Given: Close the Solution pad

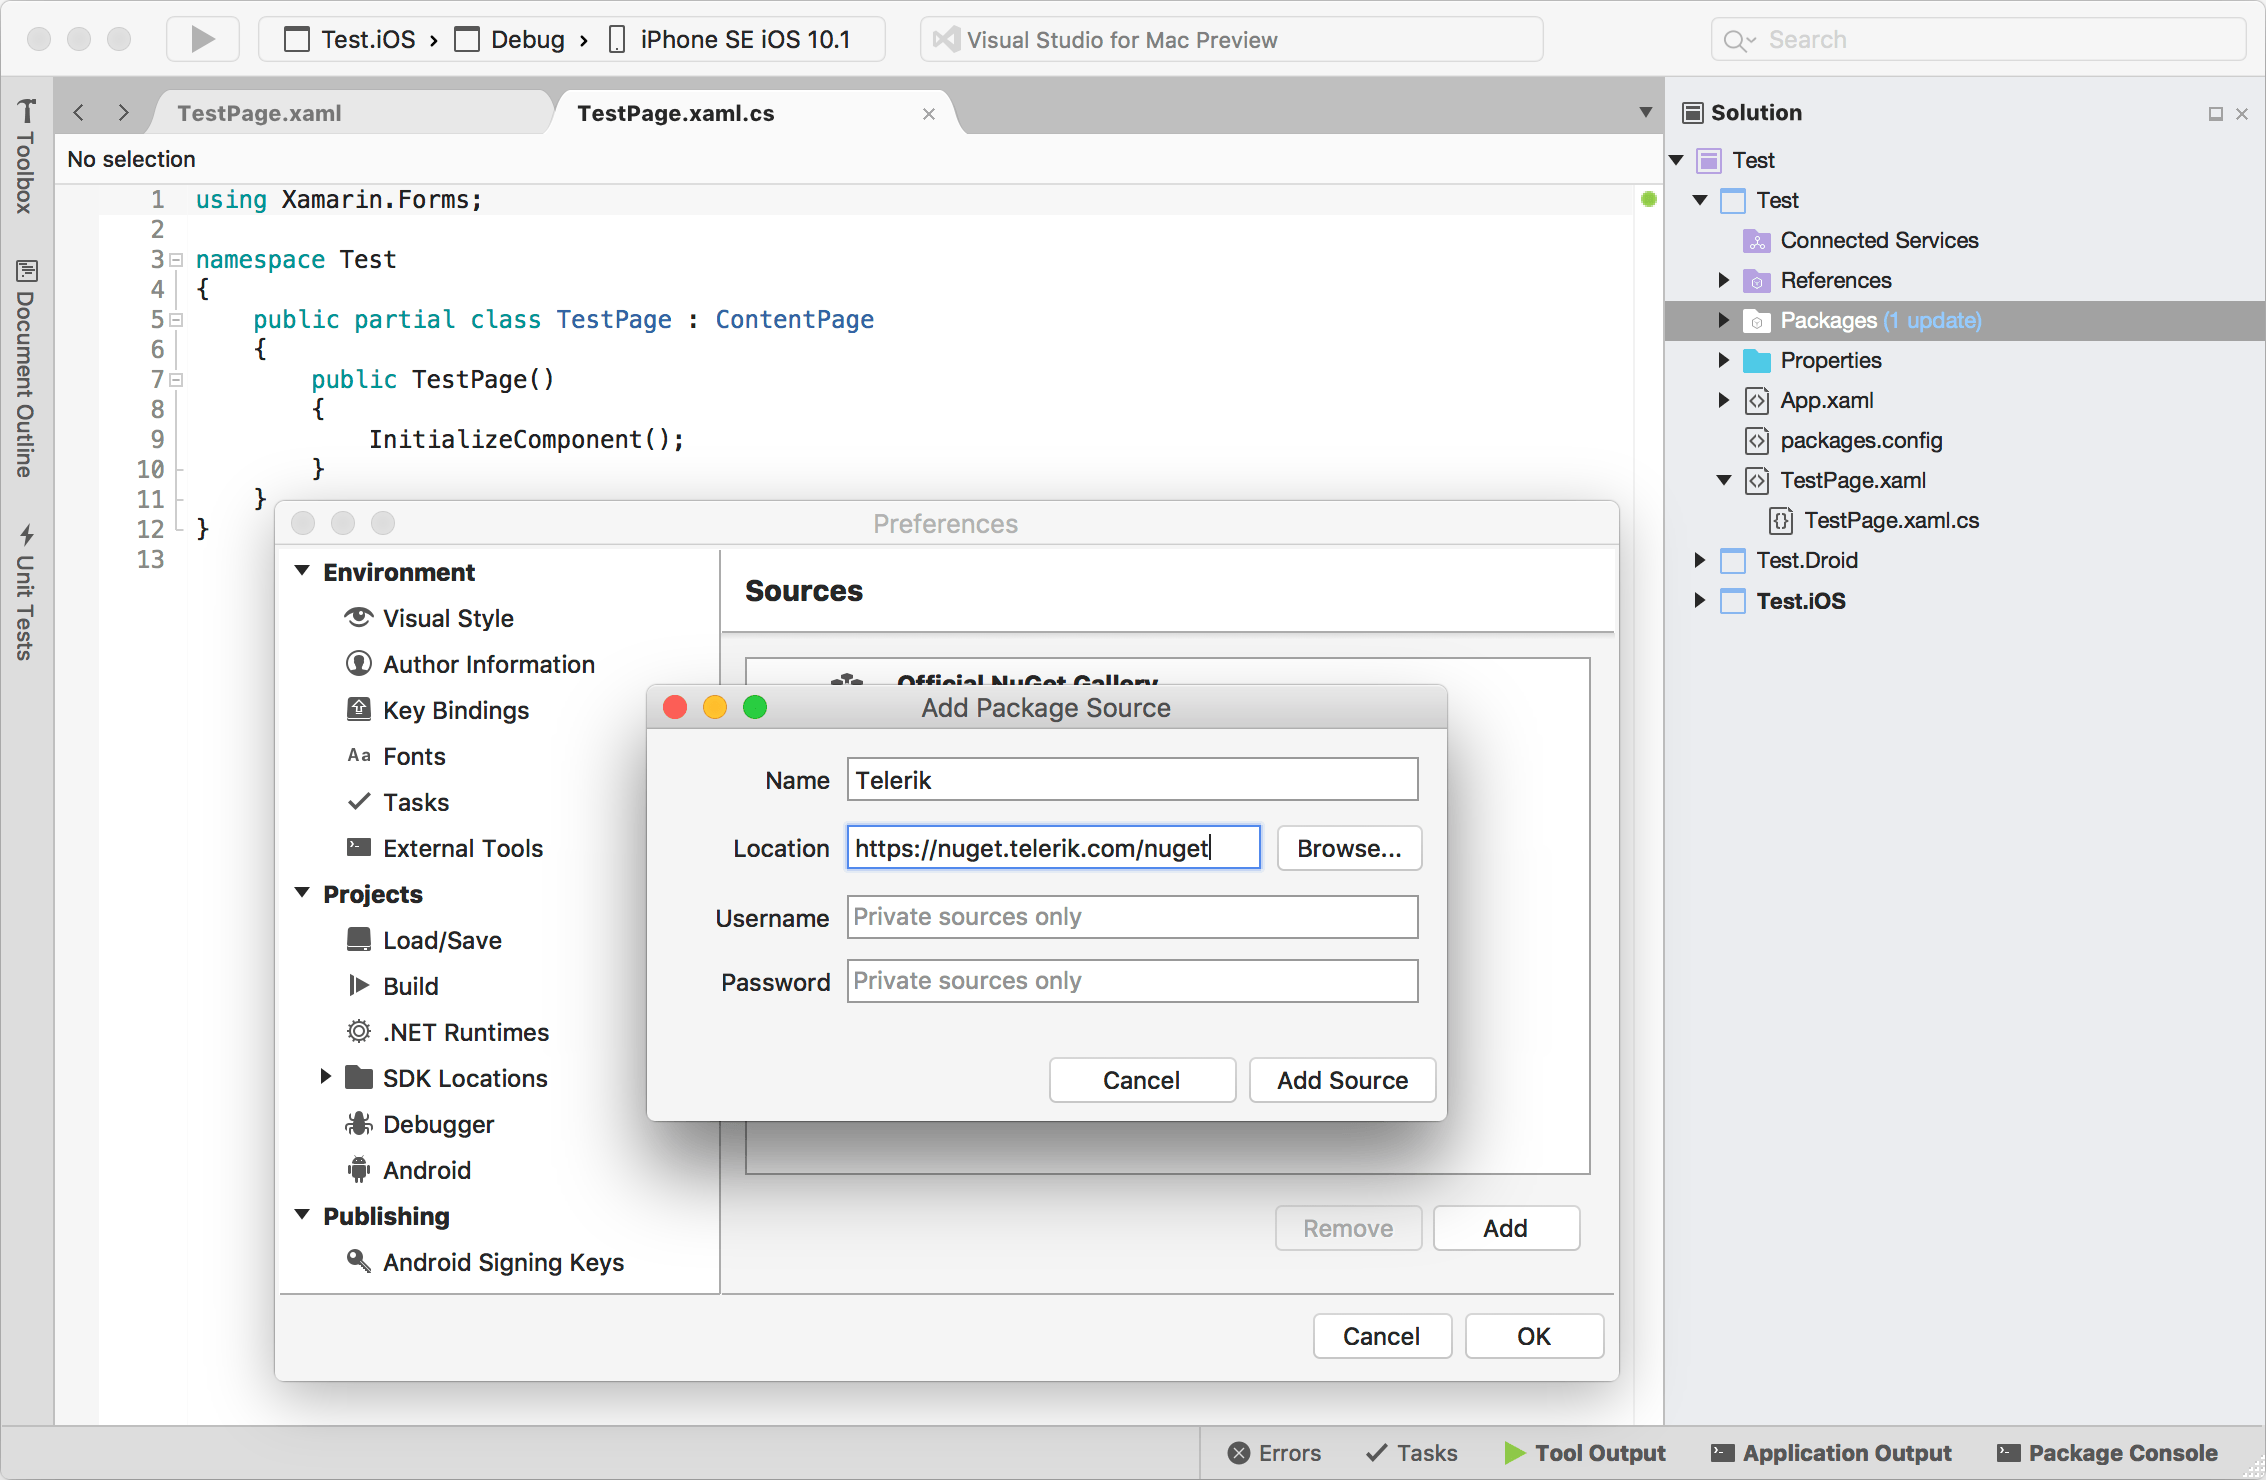Looking at the screenshot, I should [2242, 114].
